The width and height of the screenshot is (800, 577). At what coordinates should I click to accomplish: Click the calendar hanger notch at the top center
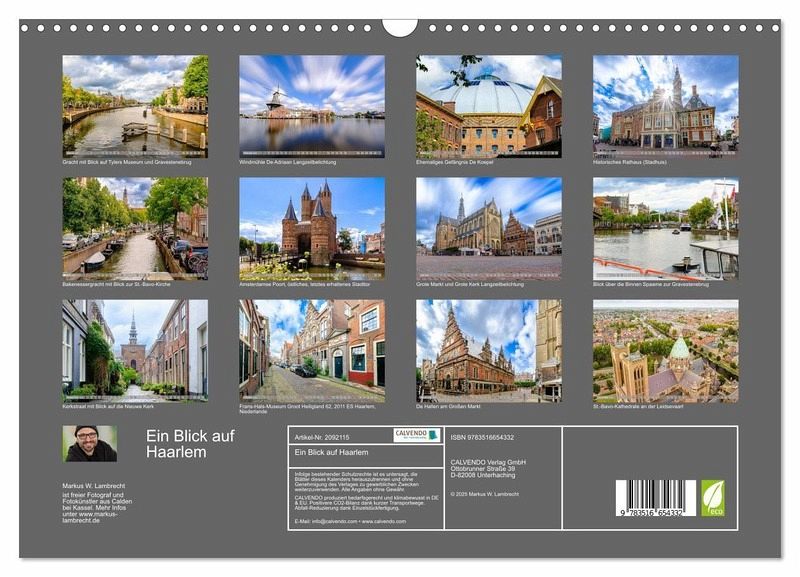point(399,28)
